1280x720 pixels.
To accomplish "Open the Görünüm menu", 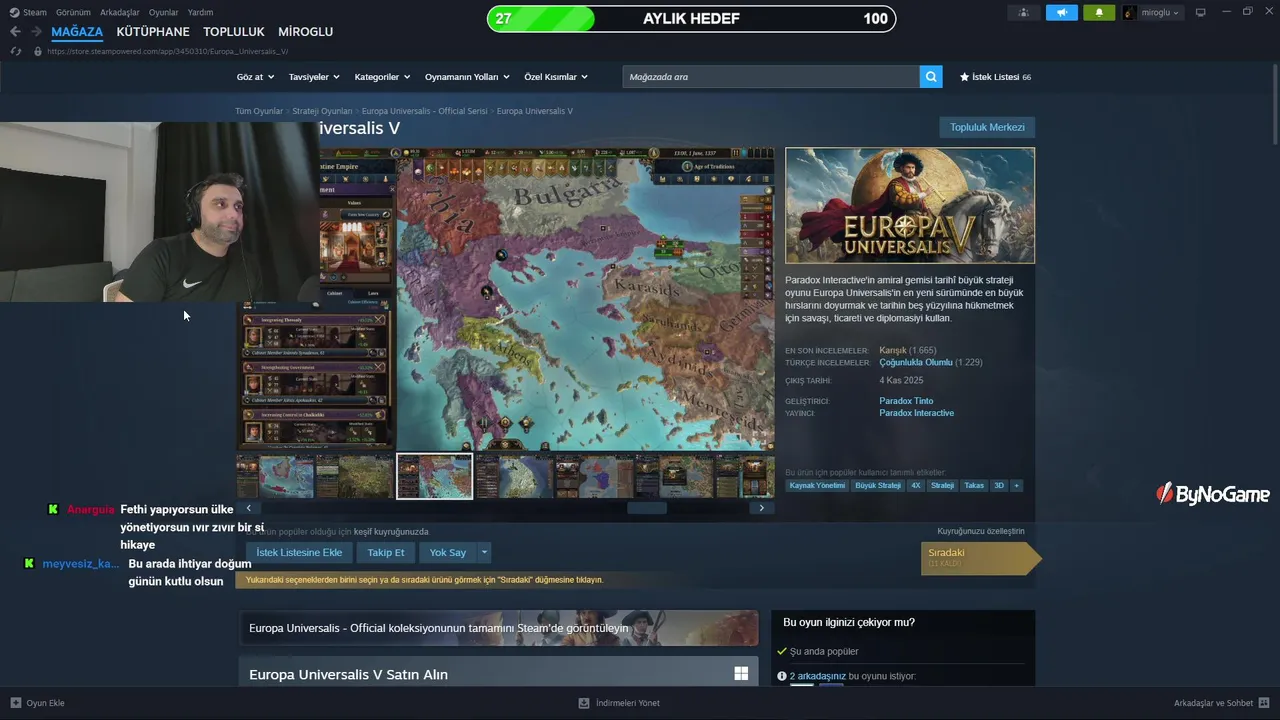I will click(x=73, y=12).
